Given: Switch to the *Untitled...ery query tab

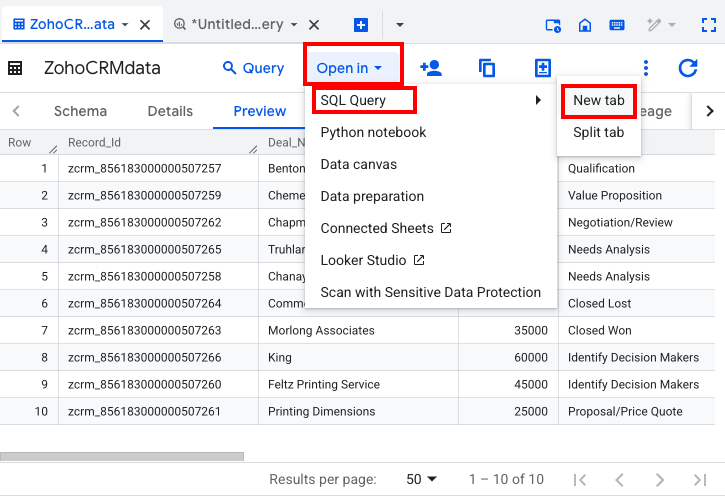Looking at the screenshot, I should [x=237, y=24].
